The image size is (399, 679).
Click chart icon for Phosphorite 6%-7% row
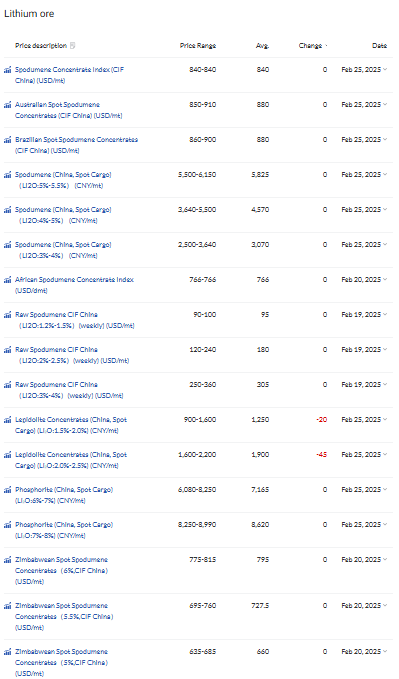pyautogui.click(x=7, y=490)
